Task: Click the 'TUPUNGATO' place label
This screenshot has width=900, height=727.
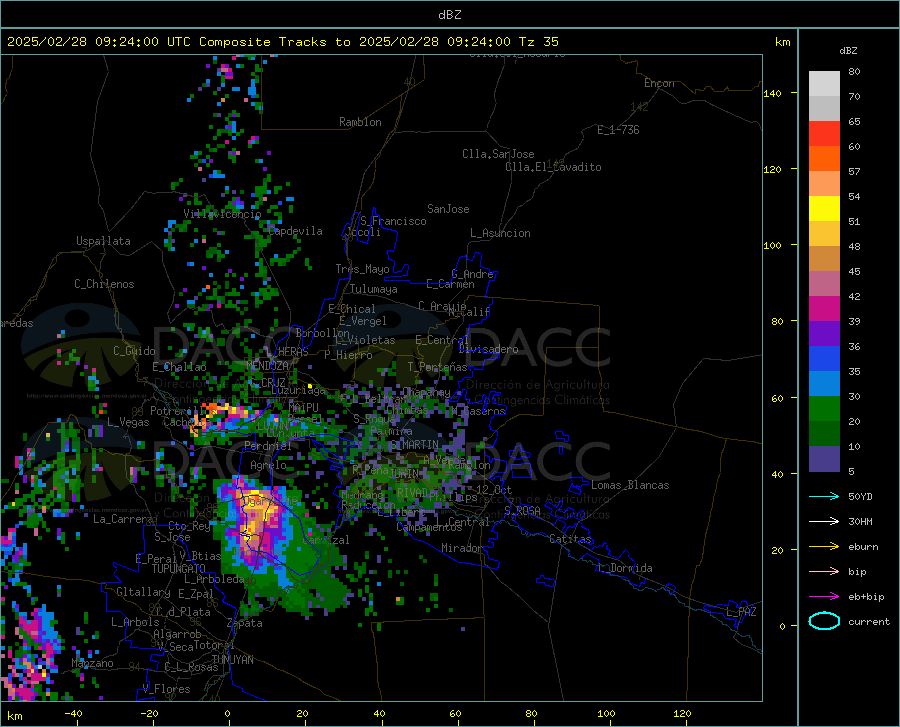Action: point(179,569)
